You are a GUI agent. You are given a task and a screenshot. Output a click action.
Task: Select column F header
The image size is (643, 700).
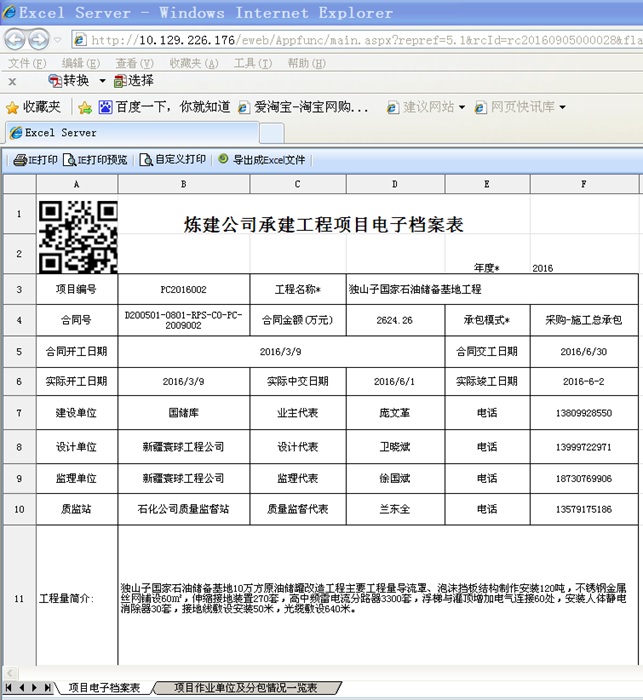584,184
